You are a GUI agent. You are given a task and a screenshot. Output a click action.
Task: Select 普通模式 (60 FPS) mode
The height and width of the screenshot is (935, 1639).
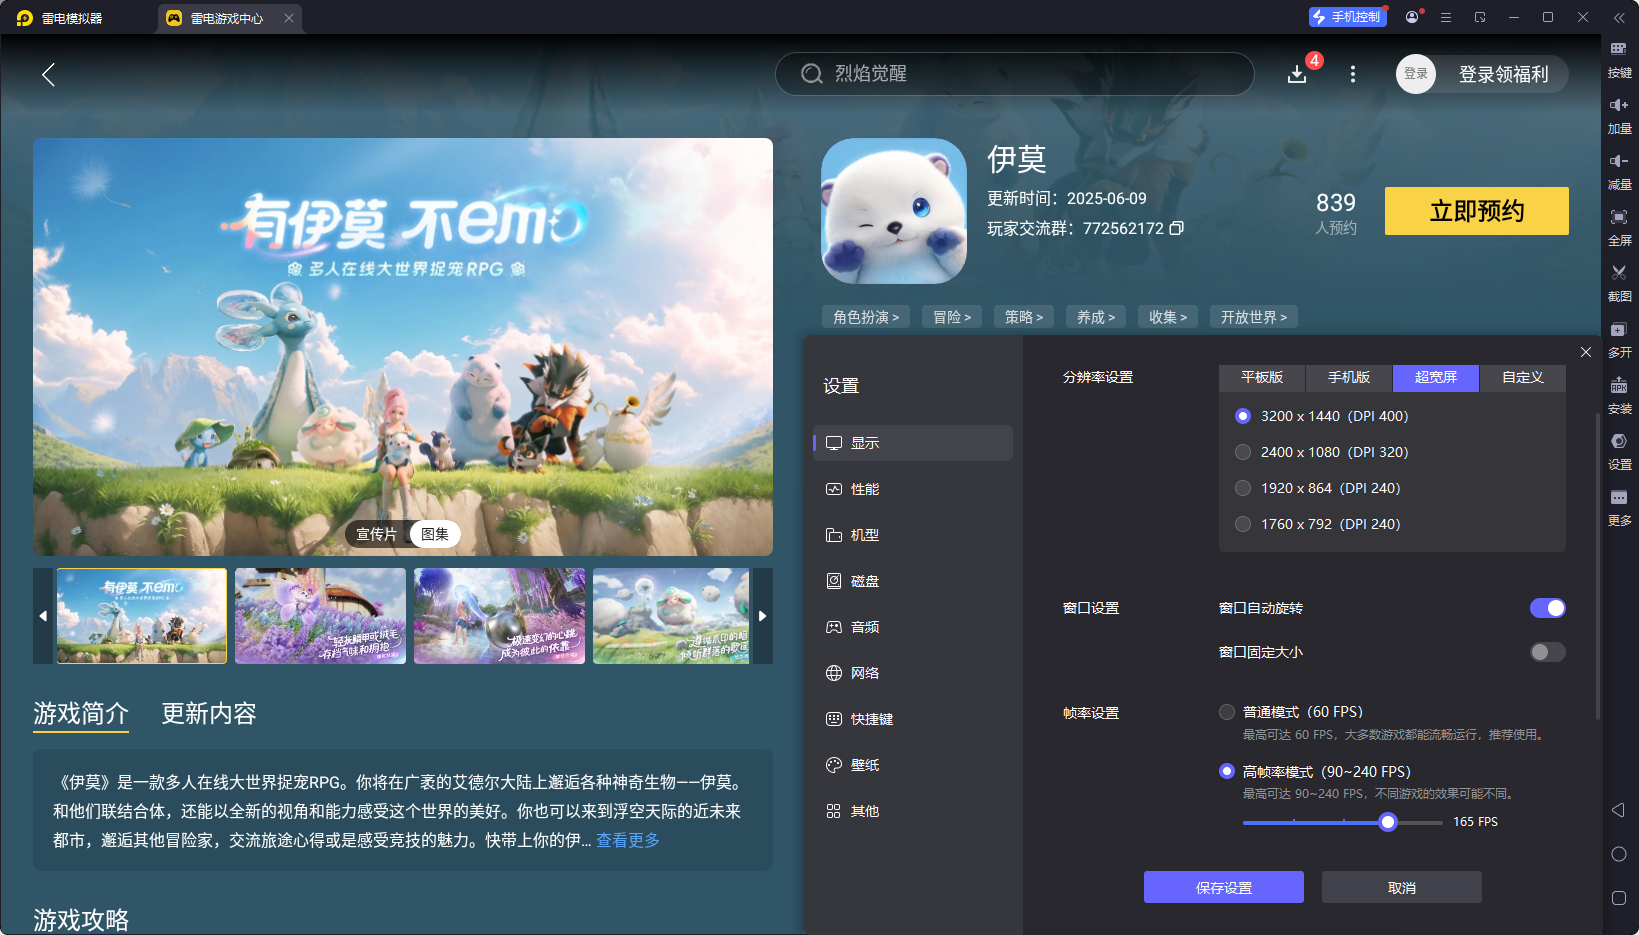click(1227, 711)
